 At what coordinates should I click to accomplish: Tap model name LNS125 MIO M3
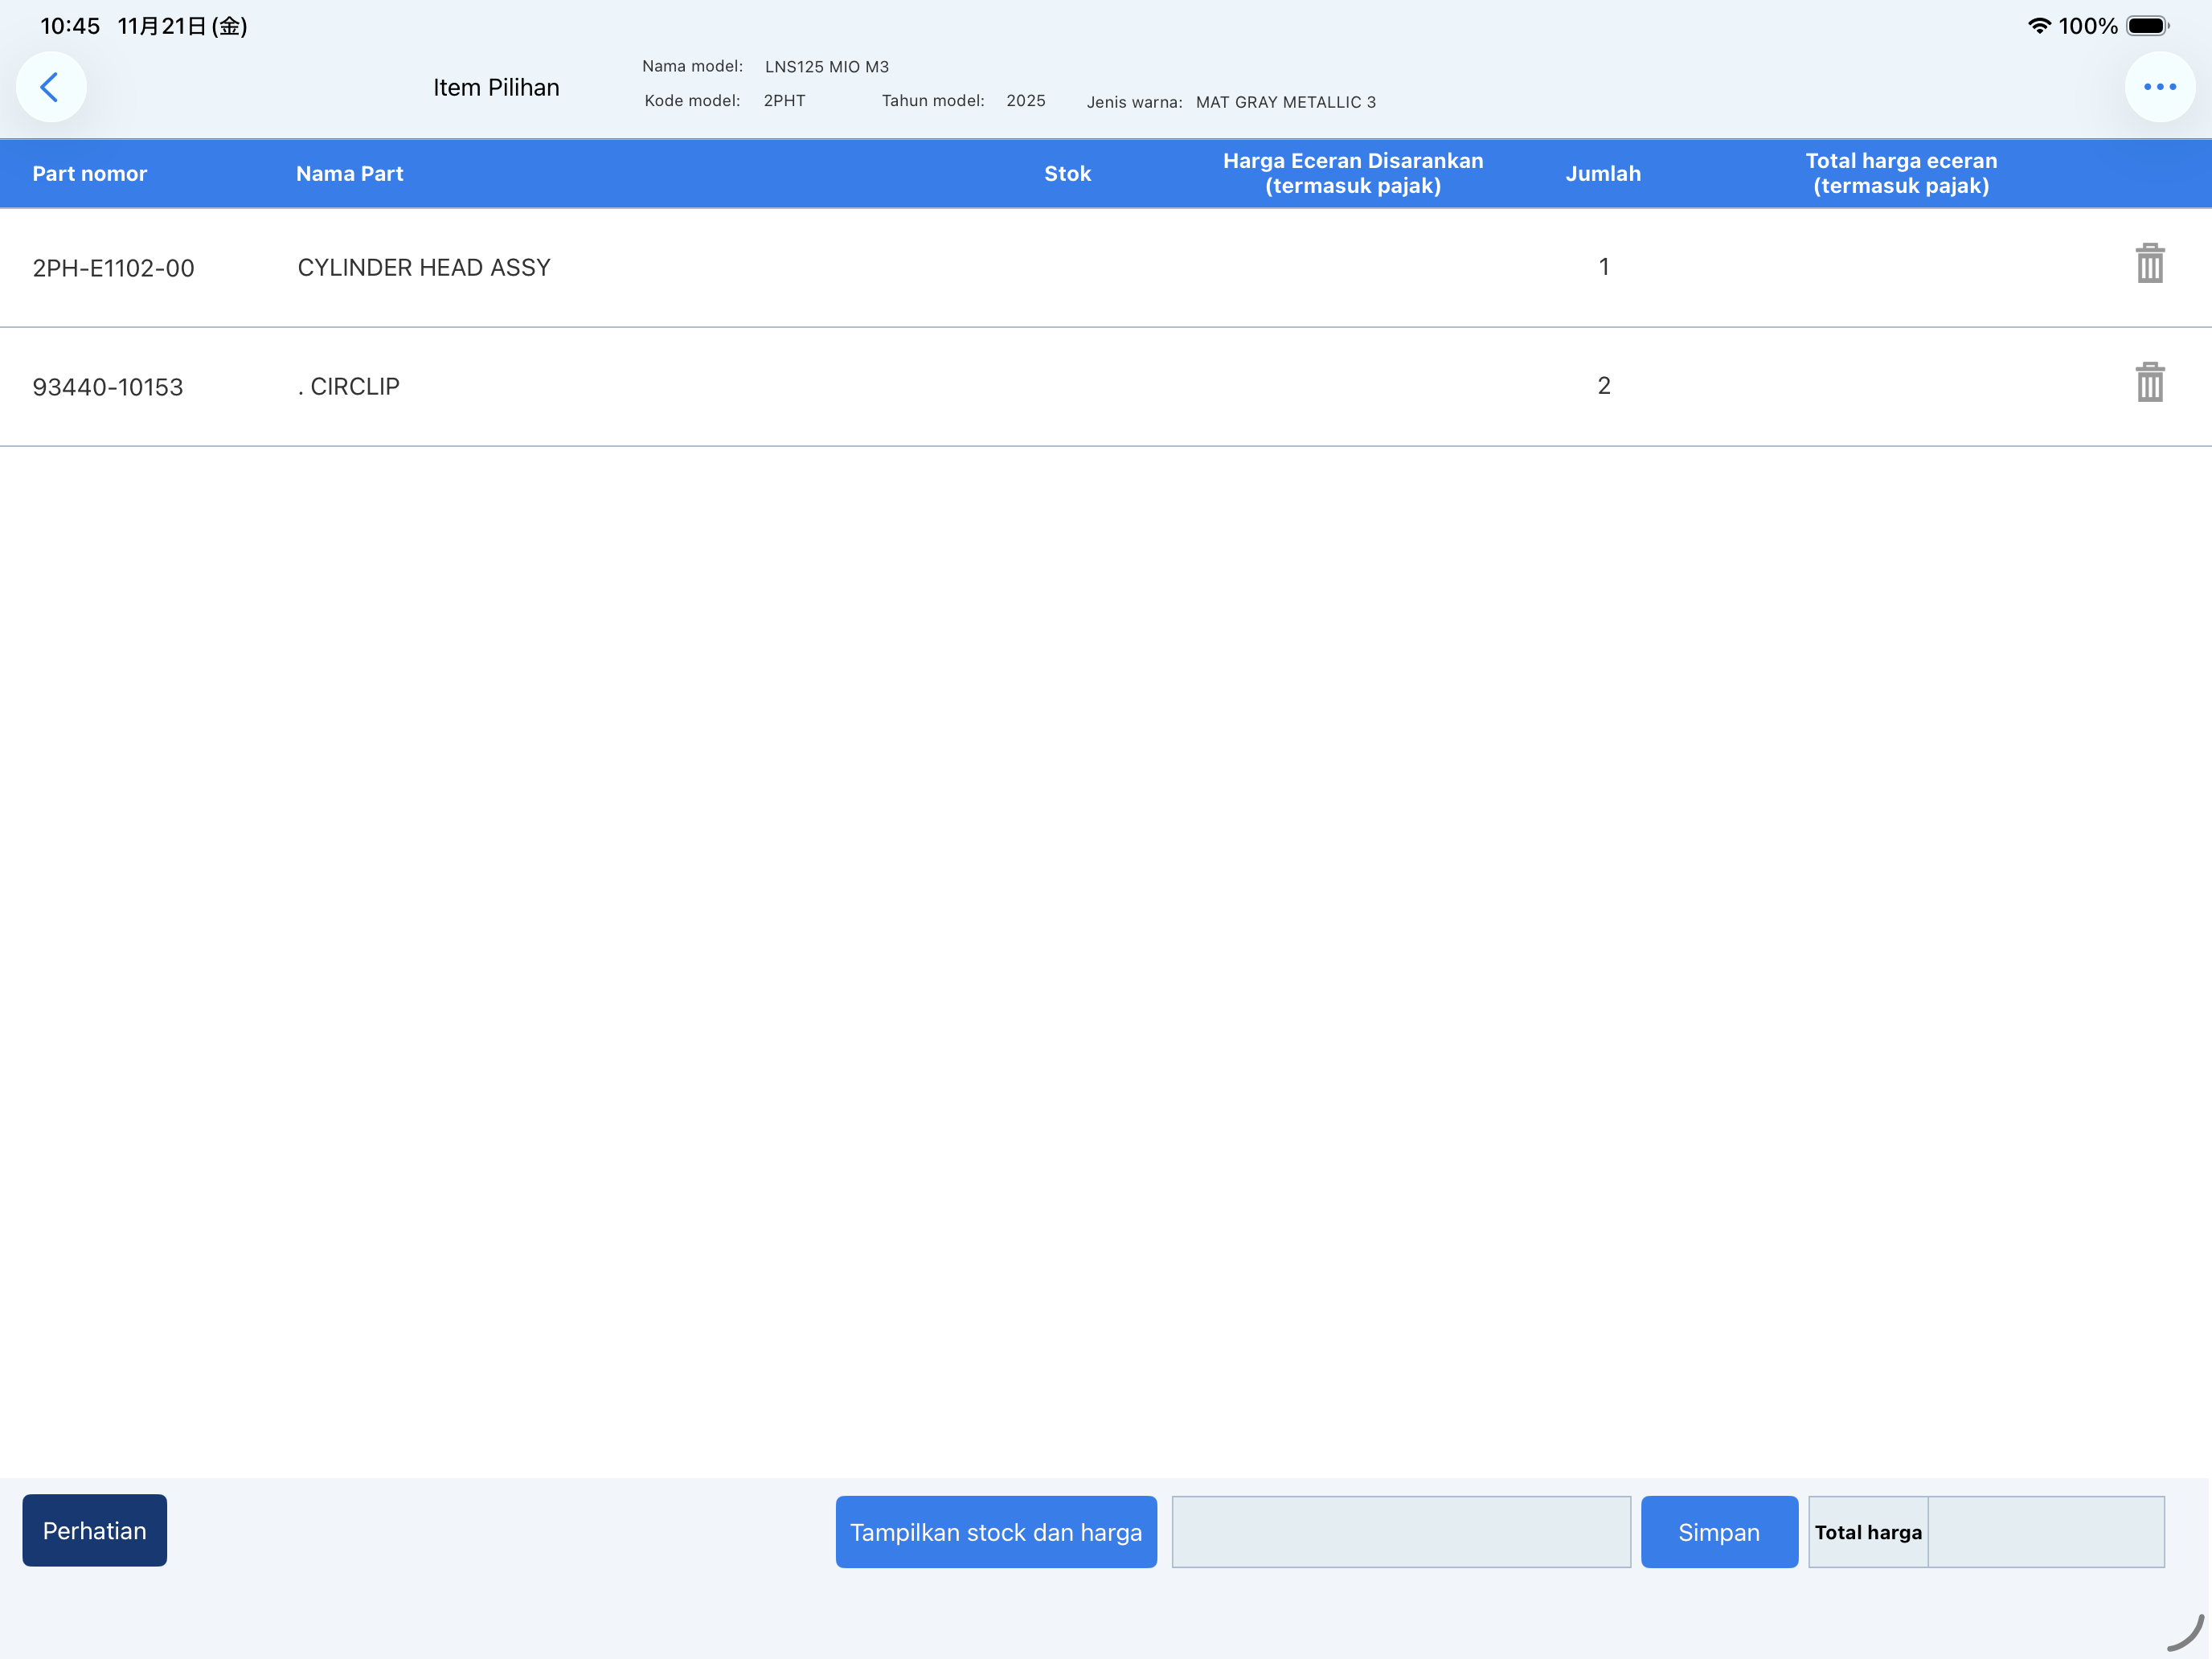(x=827, y=67)
